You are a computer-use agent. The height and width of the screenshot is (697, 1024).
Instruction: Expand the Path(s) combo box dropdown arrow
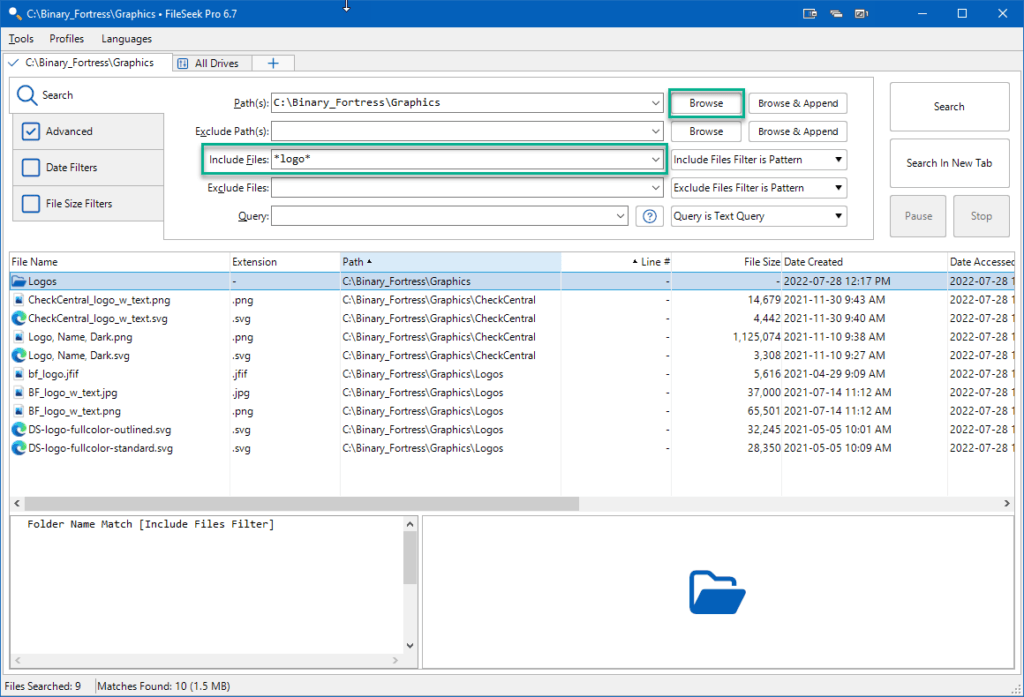coord(657,102)
